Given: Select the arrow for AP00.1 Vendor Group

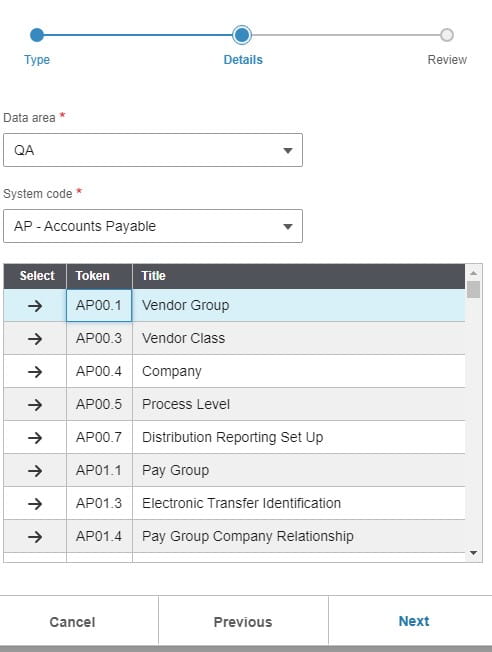Looking at the screenshot, I should click(x=35, y=306).
